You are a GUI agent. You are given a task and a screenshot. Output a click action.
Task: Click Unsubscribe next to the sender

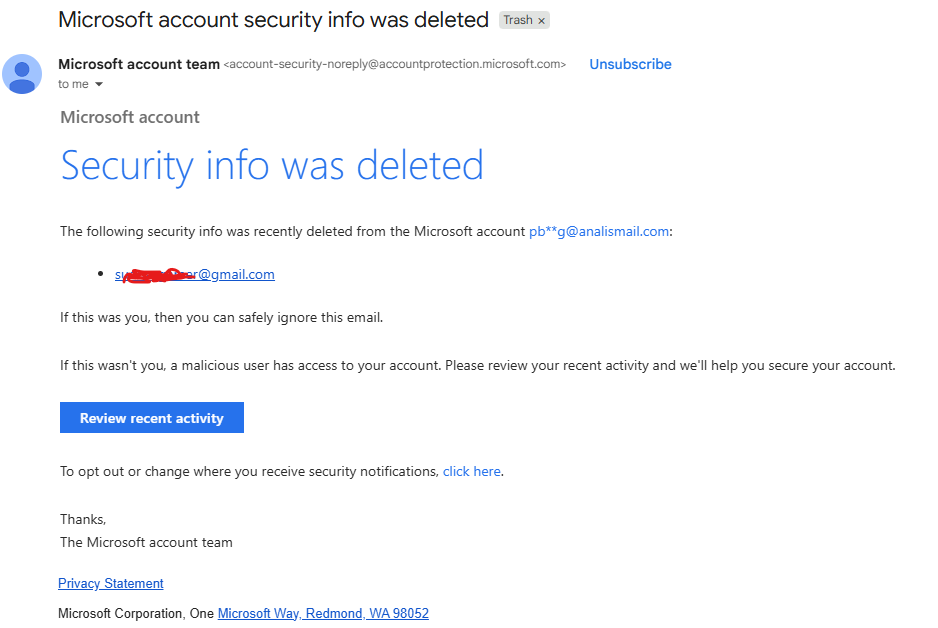tap(630, 64)
